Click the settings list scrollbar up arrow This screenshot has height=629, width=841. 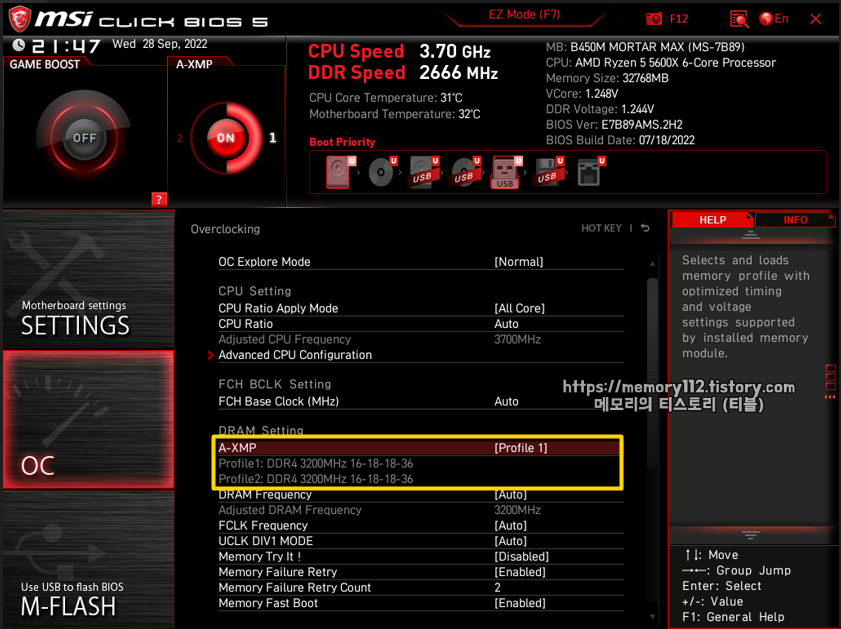pyautogui.click(x=652, y=263)
